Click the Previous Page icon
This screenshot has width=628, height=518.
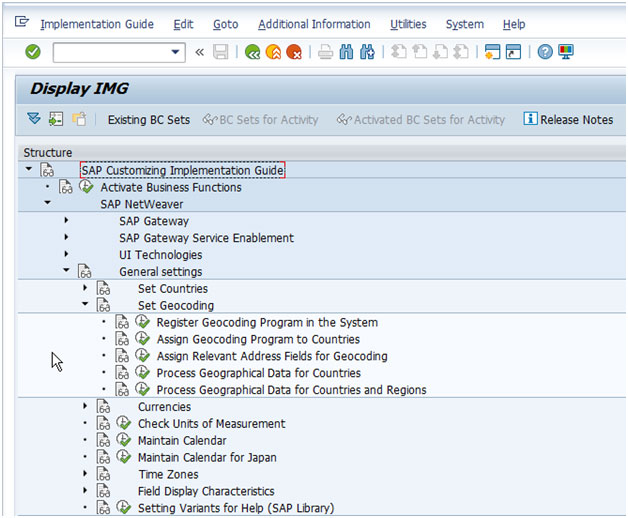click(x=419, y=52)
